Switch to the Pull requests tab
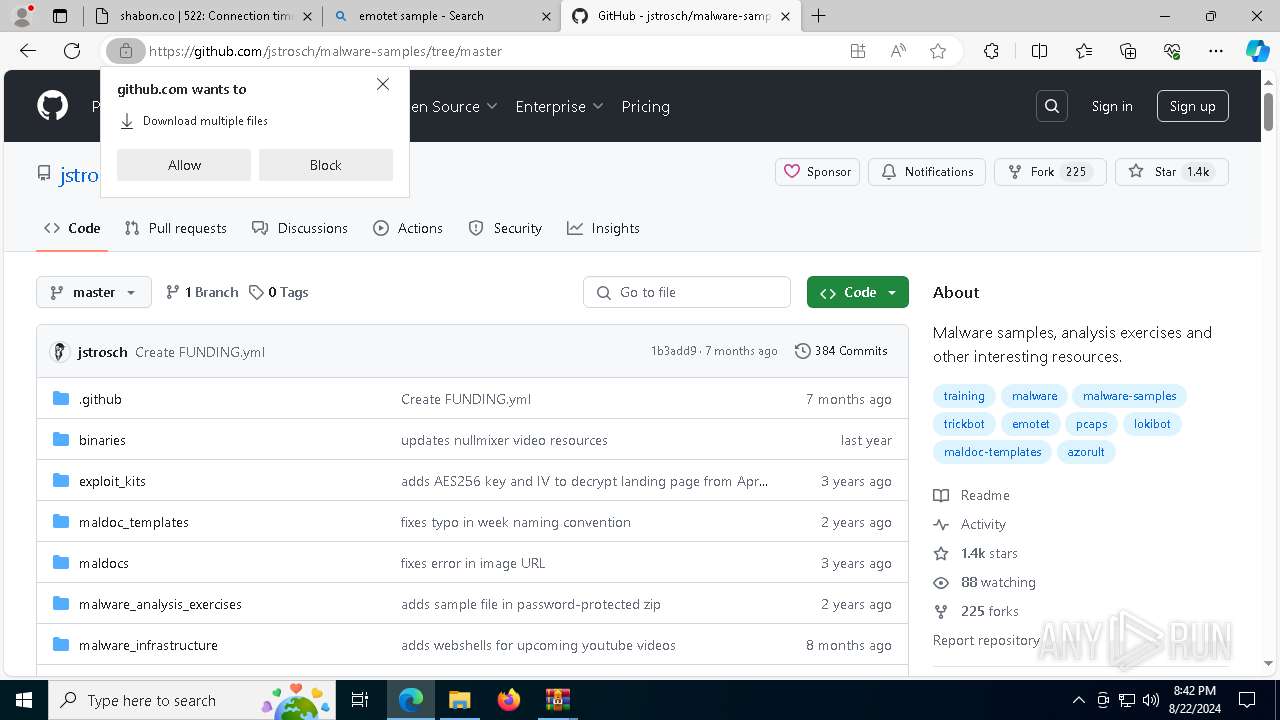 pos(176,228)
